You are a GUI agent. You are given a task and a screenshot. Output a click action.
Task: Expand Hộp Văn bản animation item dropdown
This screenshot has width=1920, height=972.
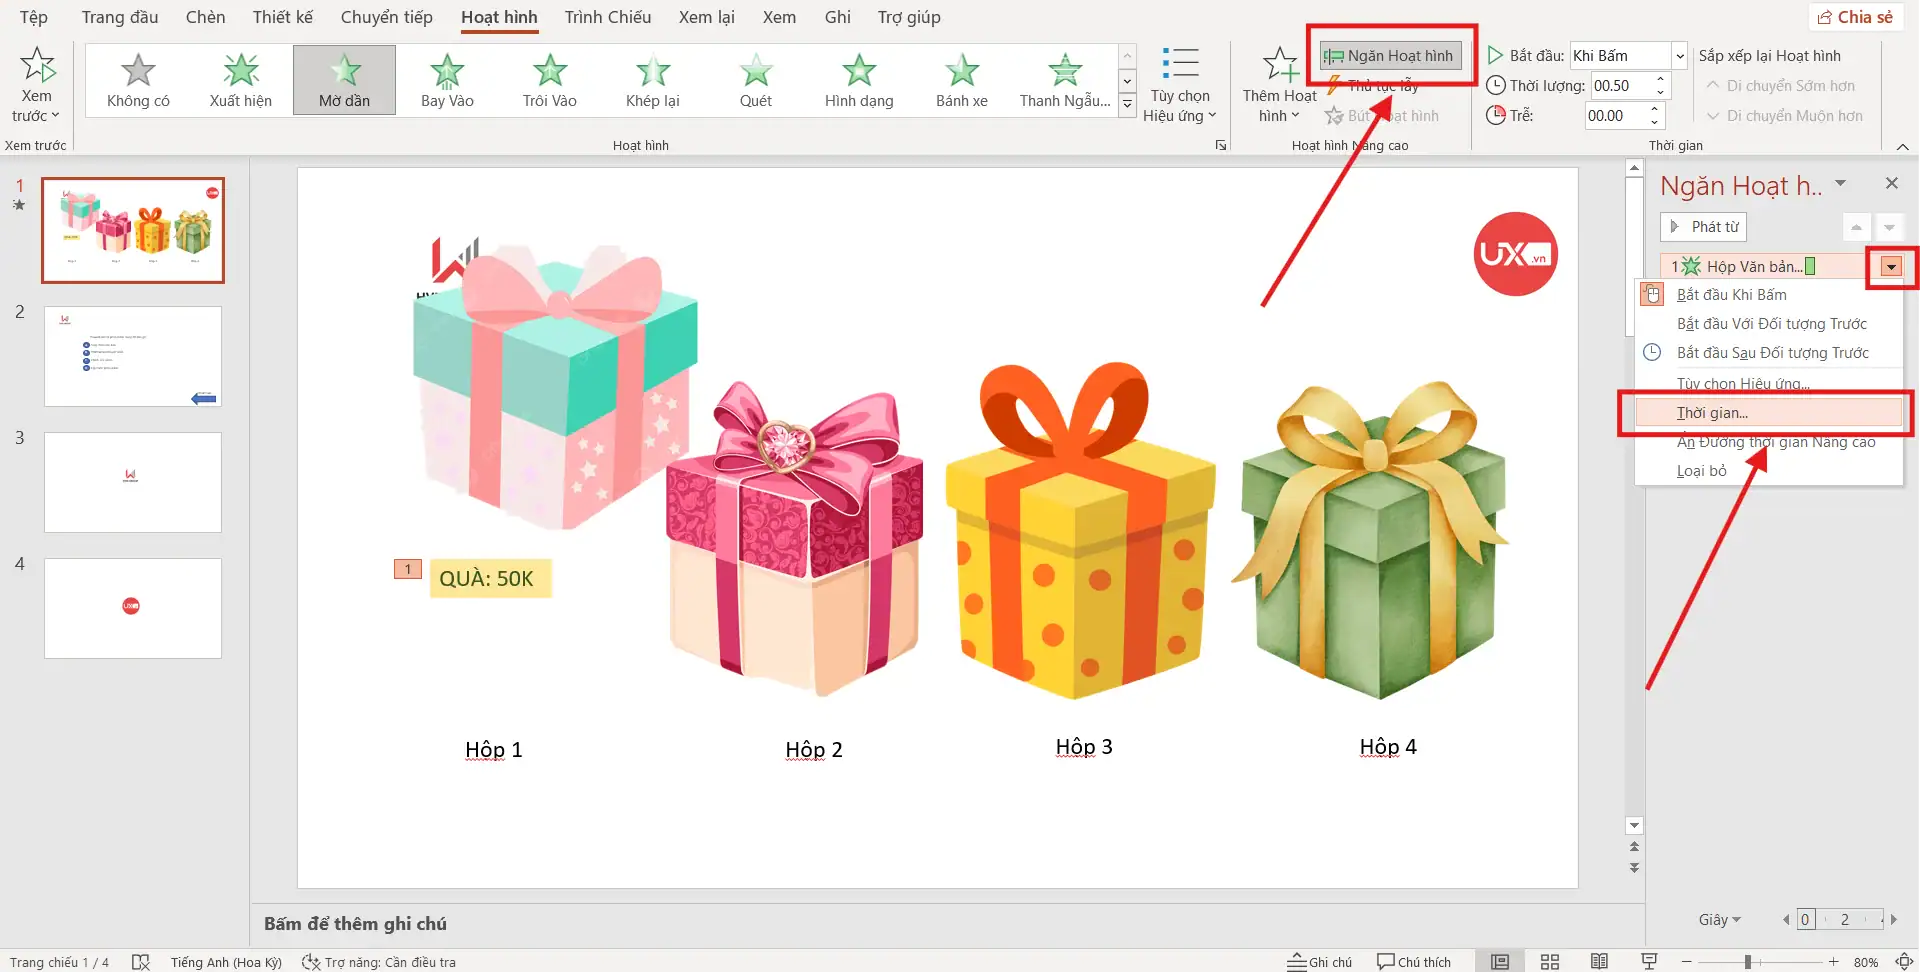[x=1890, y=267]
